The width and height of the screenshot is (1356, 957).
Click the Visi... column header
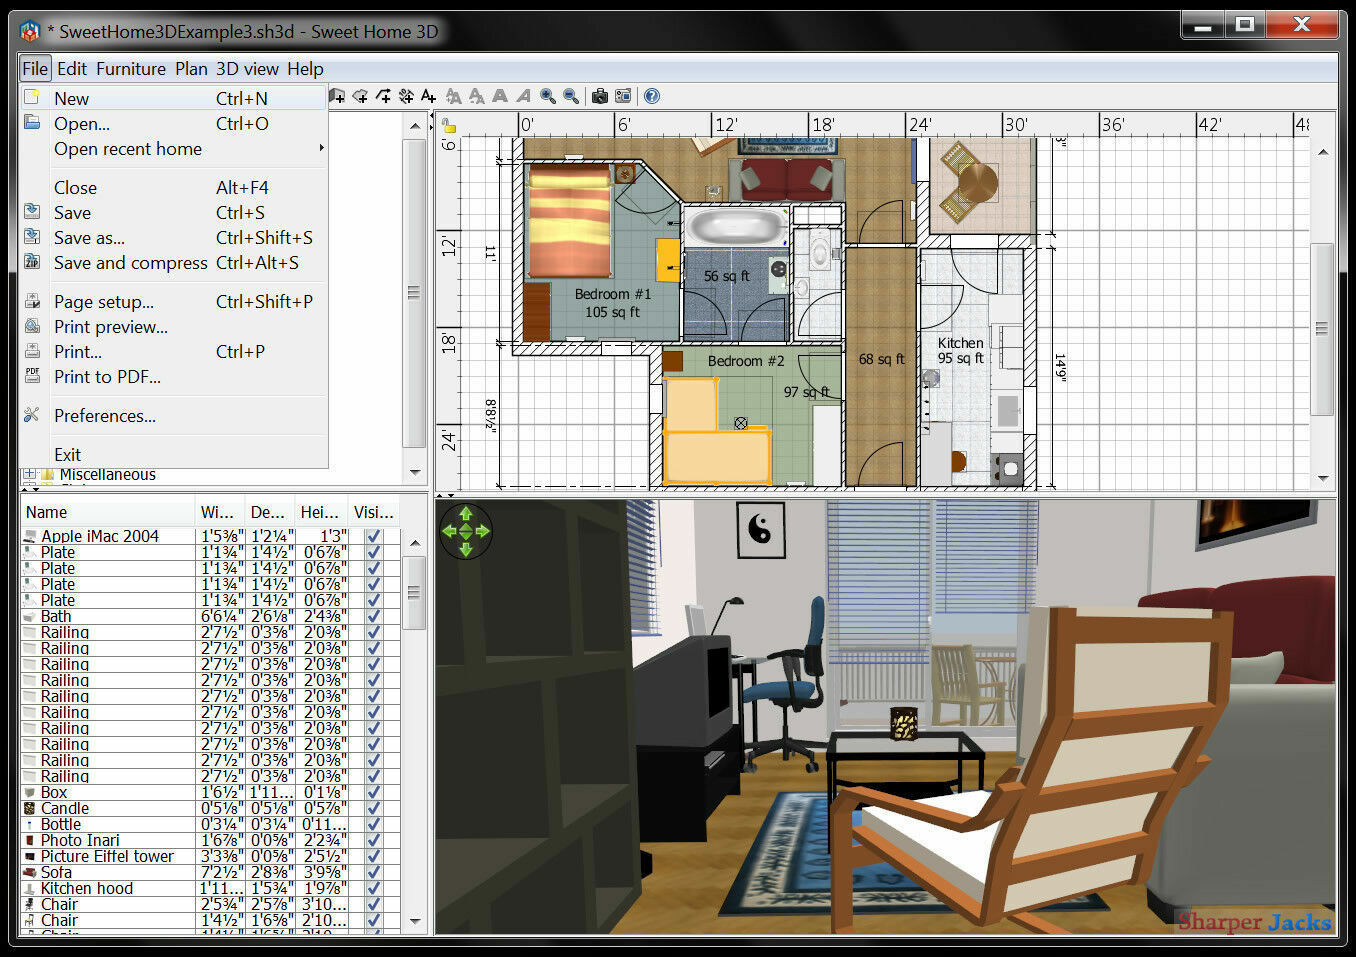(374, 512)
